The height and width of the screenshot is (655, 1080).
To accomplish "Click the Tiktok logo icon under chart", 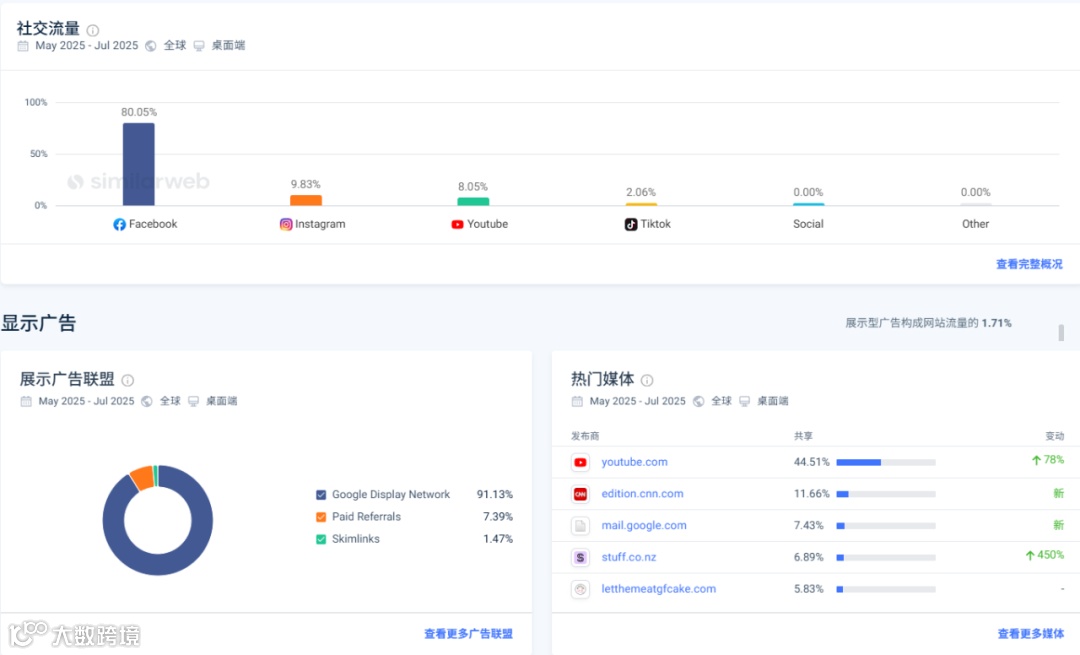I will (631, 225).
